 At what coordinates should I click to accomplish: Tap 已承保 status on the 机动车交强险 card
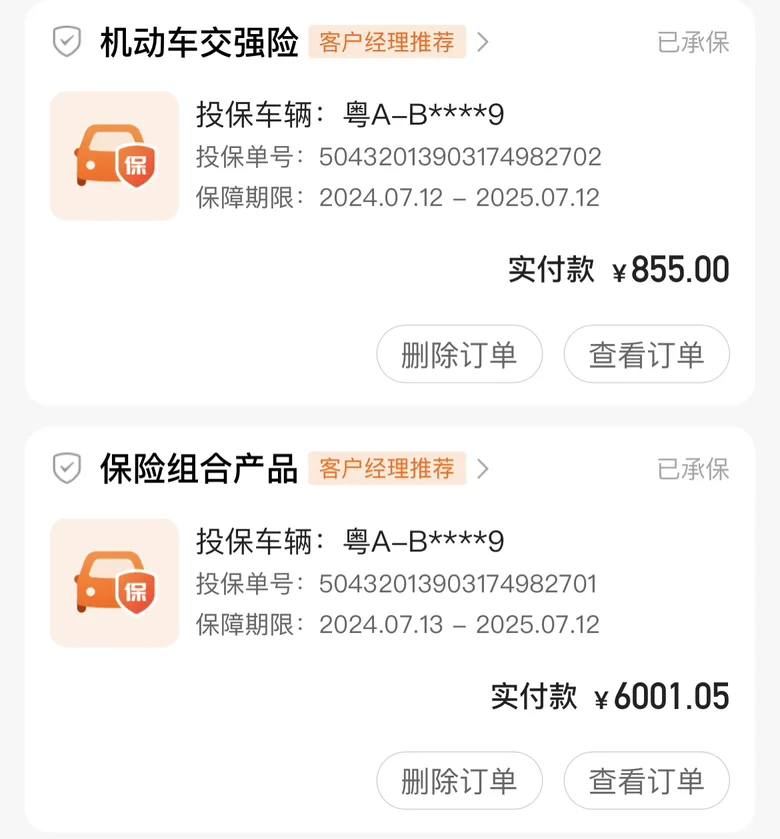tap(693, 42)
